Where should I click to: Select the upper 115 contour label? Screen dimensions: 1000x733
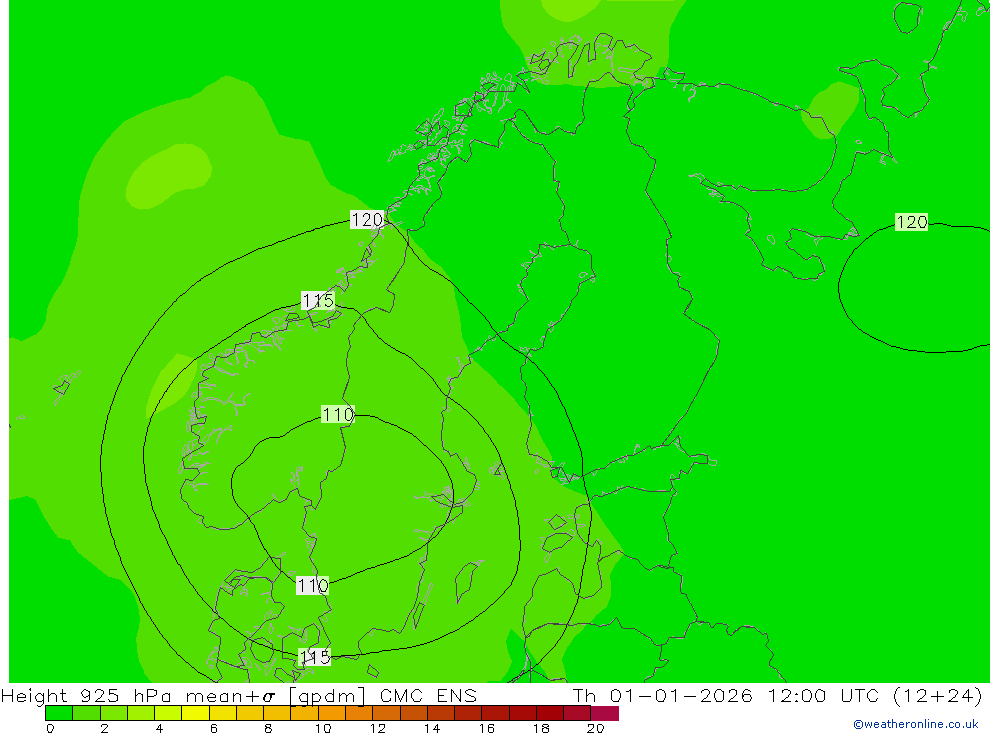pyautogui.click(x=318, y=300)
